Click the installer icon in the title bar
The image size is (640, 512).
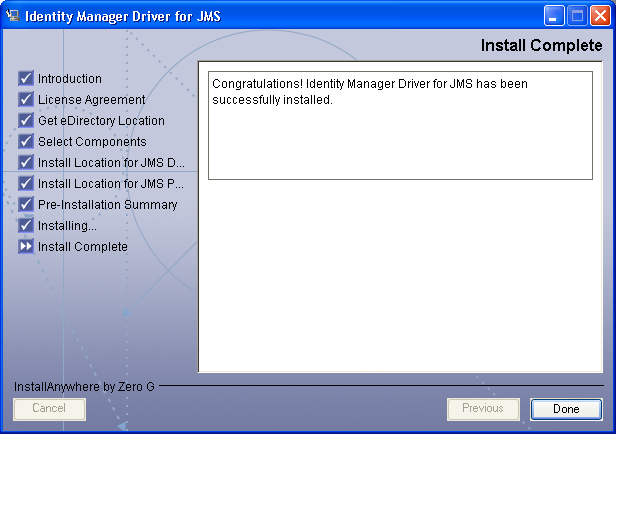pyautogui.click(x=13, y=16)
